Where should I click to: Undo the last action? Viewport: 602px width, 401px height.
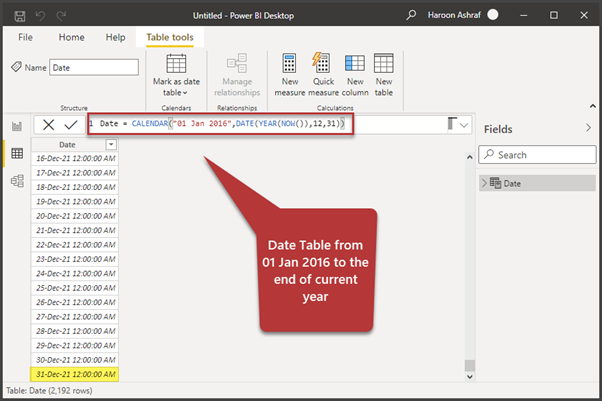(x=40, y=16)
